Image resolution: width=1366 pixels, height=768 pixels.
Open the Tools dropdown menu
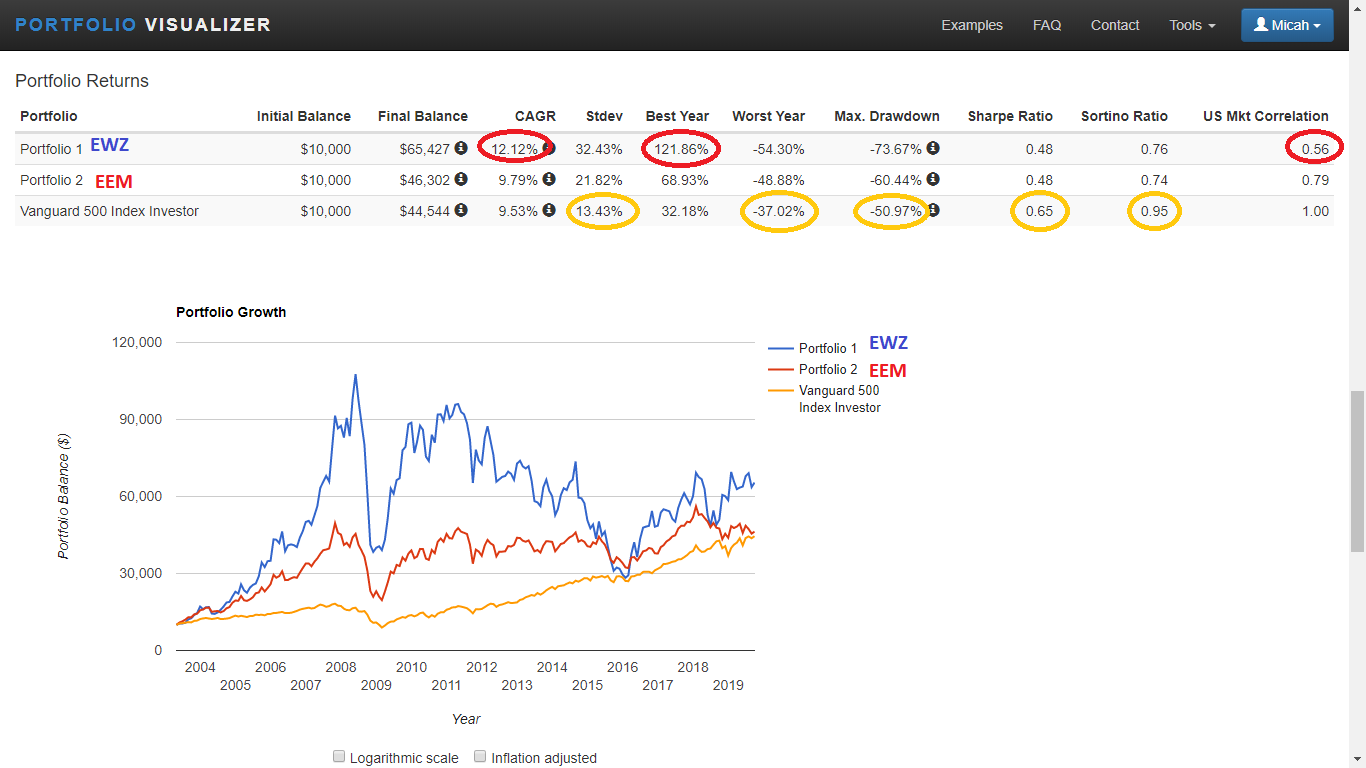(1192, 25)
